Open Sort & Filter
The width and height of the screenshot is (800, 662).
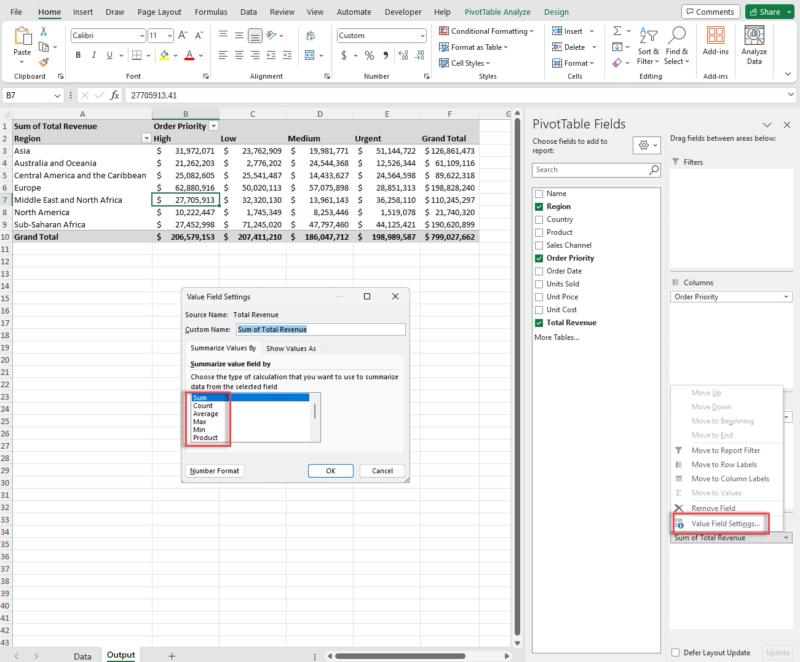pos(649,46)
